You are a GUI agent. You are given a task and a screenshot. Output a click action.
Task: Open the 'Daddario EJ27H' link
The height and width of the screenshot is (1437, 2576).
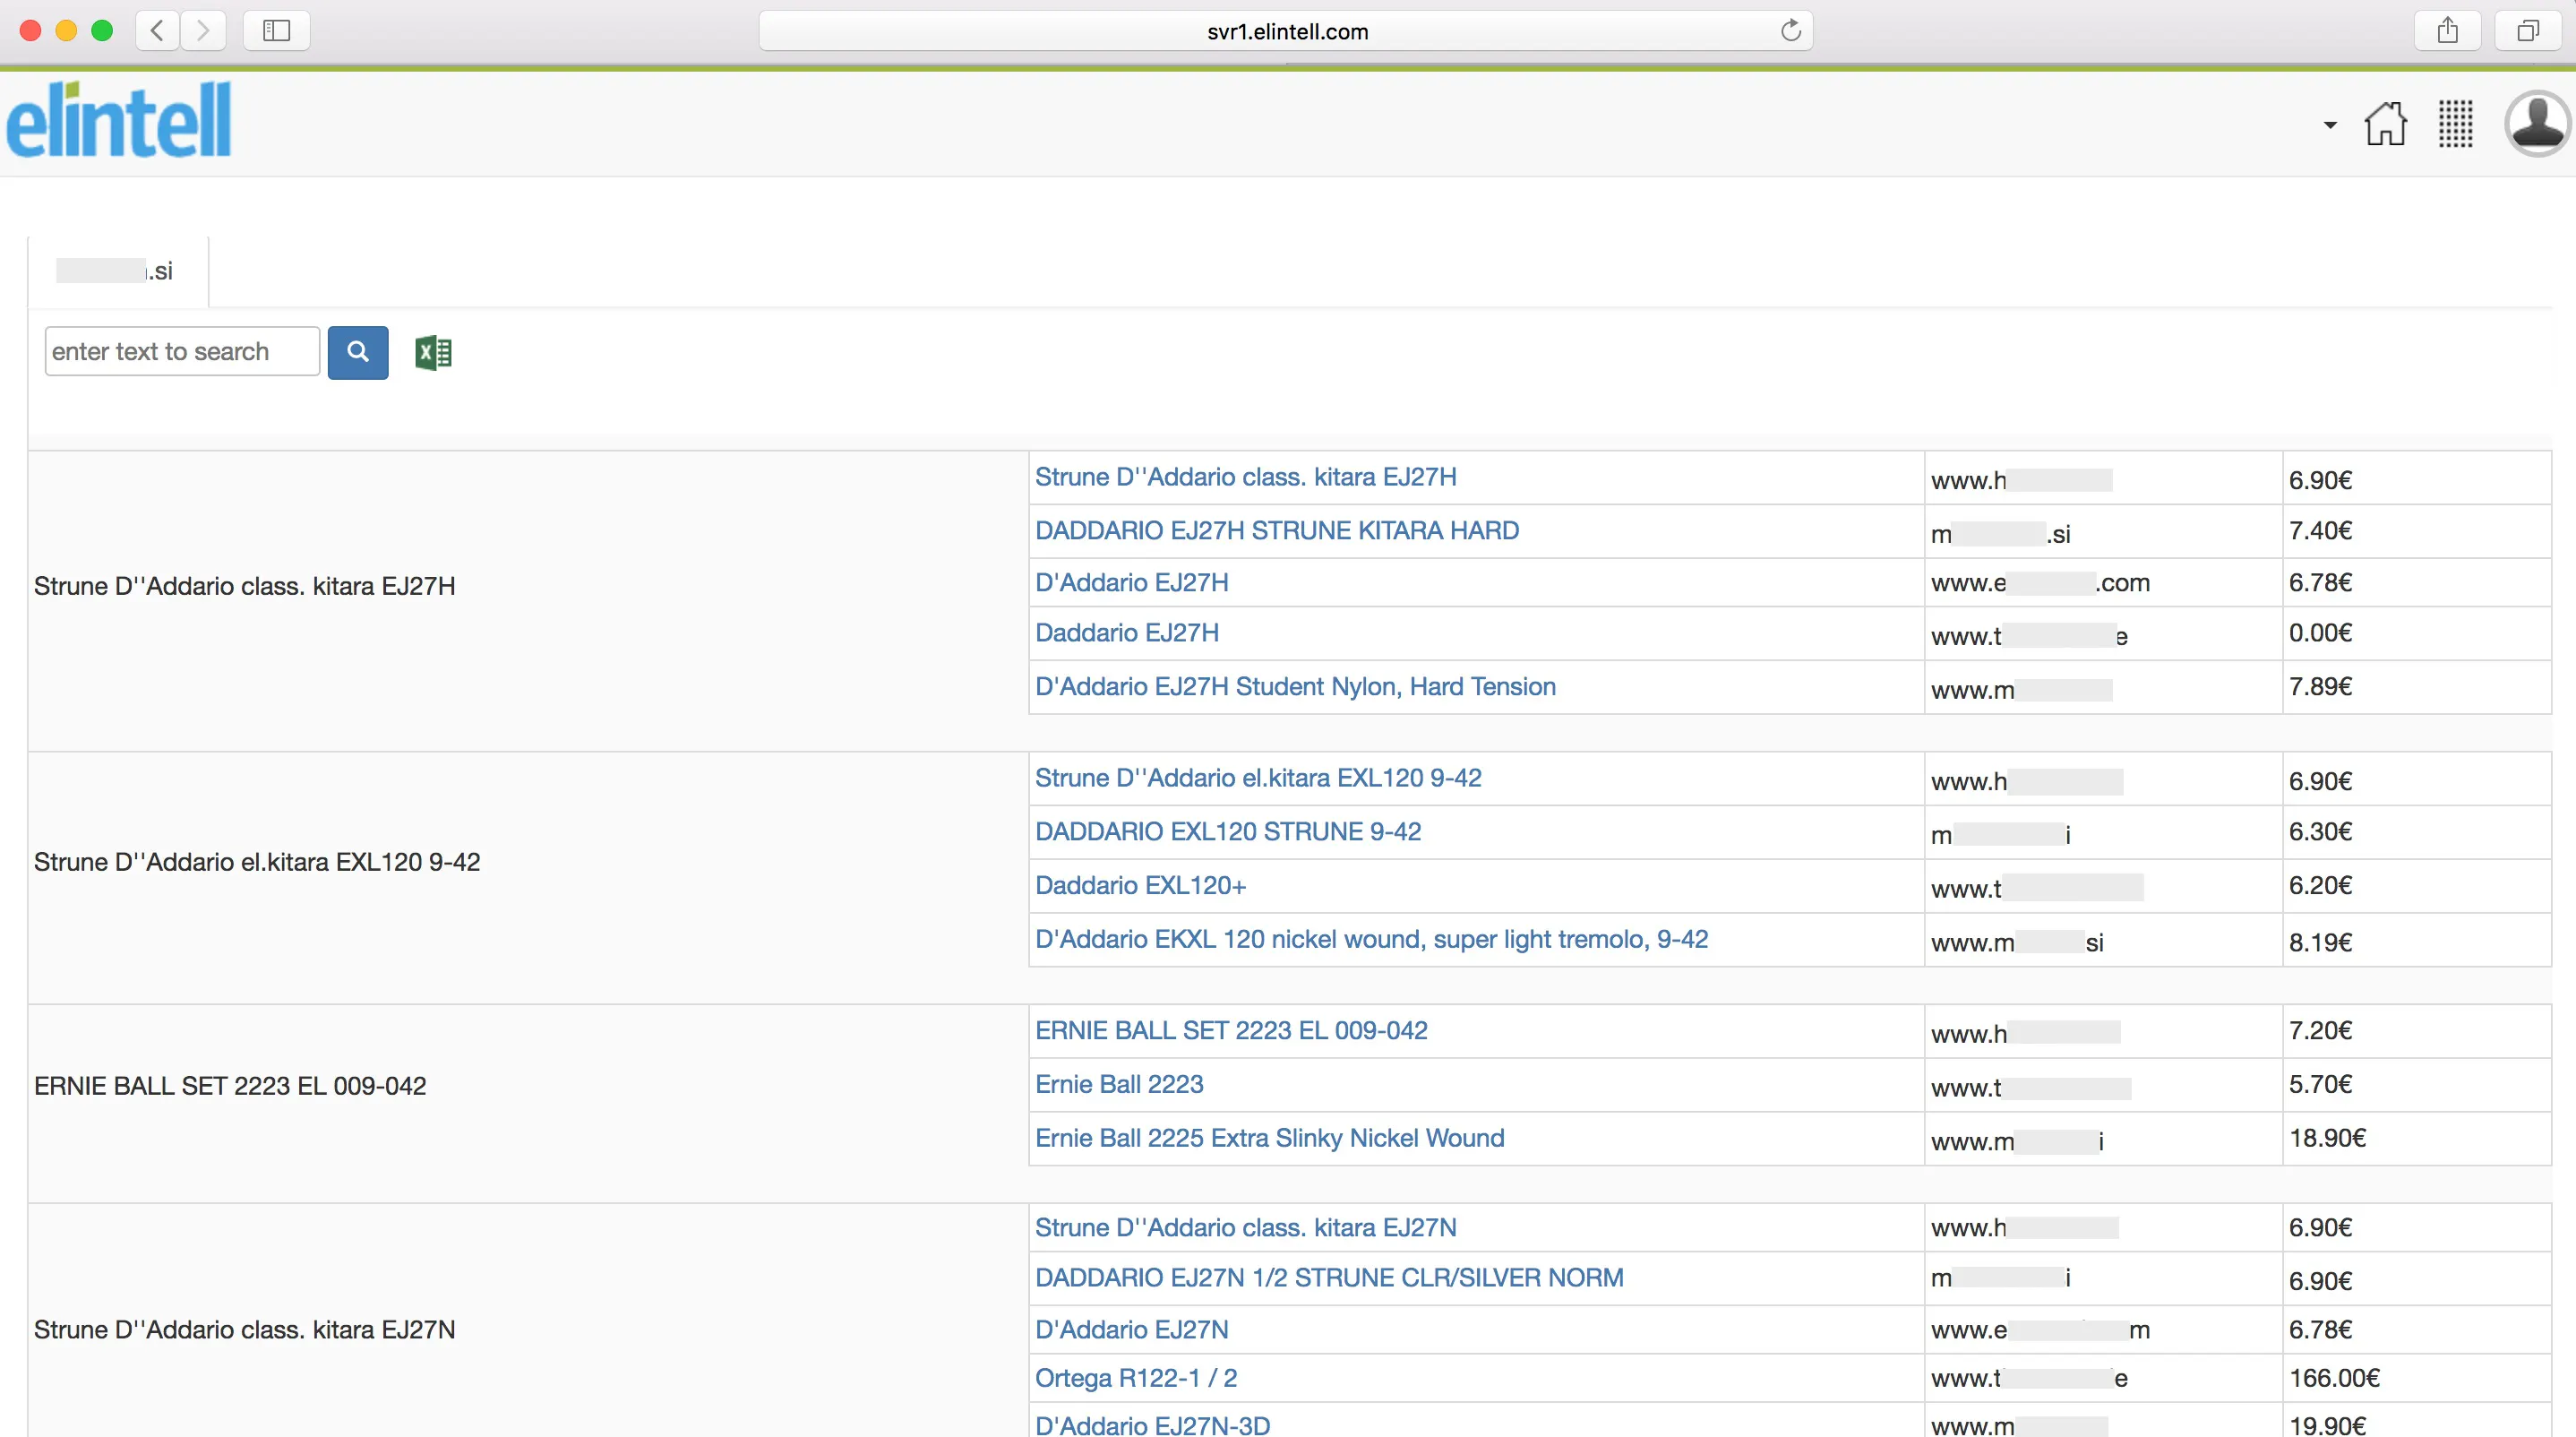tap(1127, 632)
